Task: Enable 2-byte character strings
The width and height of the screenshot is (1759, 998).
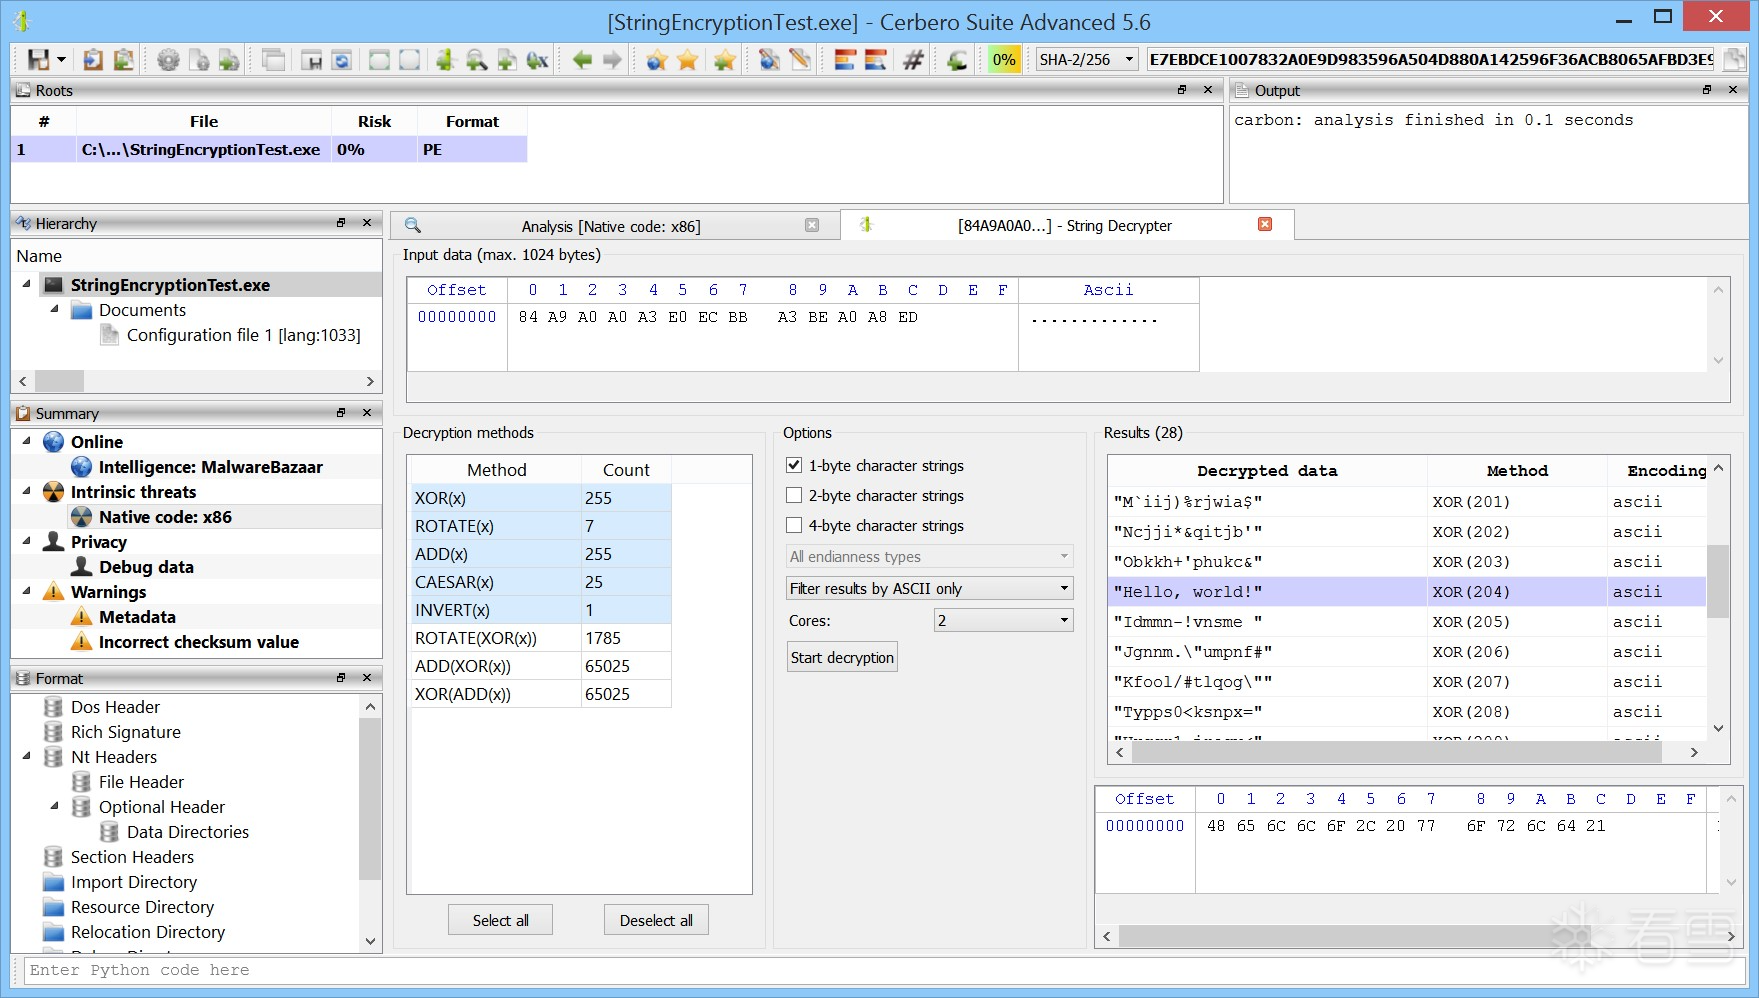Action: tap(794, 496)
